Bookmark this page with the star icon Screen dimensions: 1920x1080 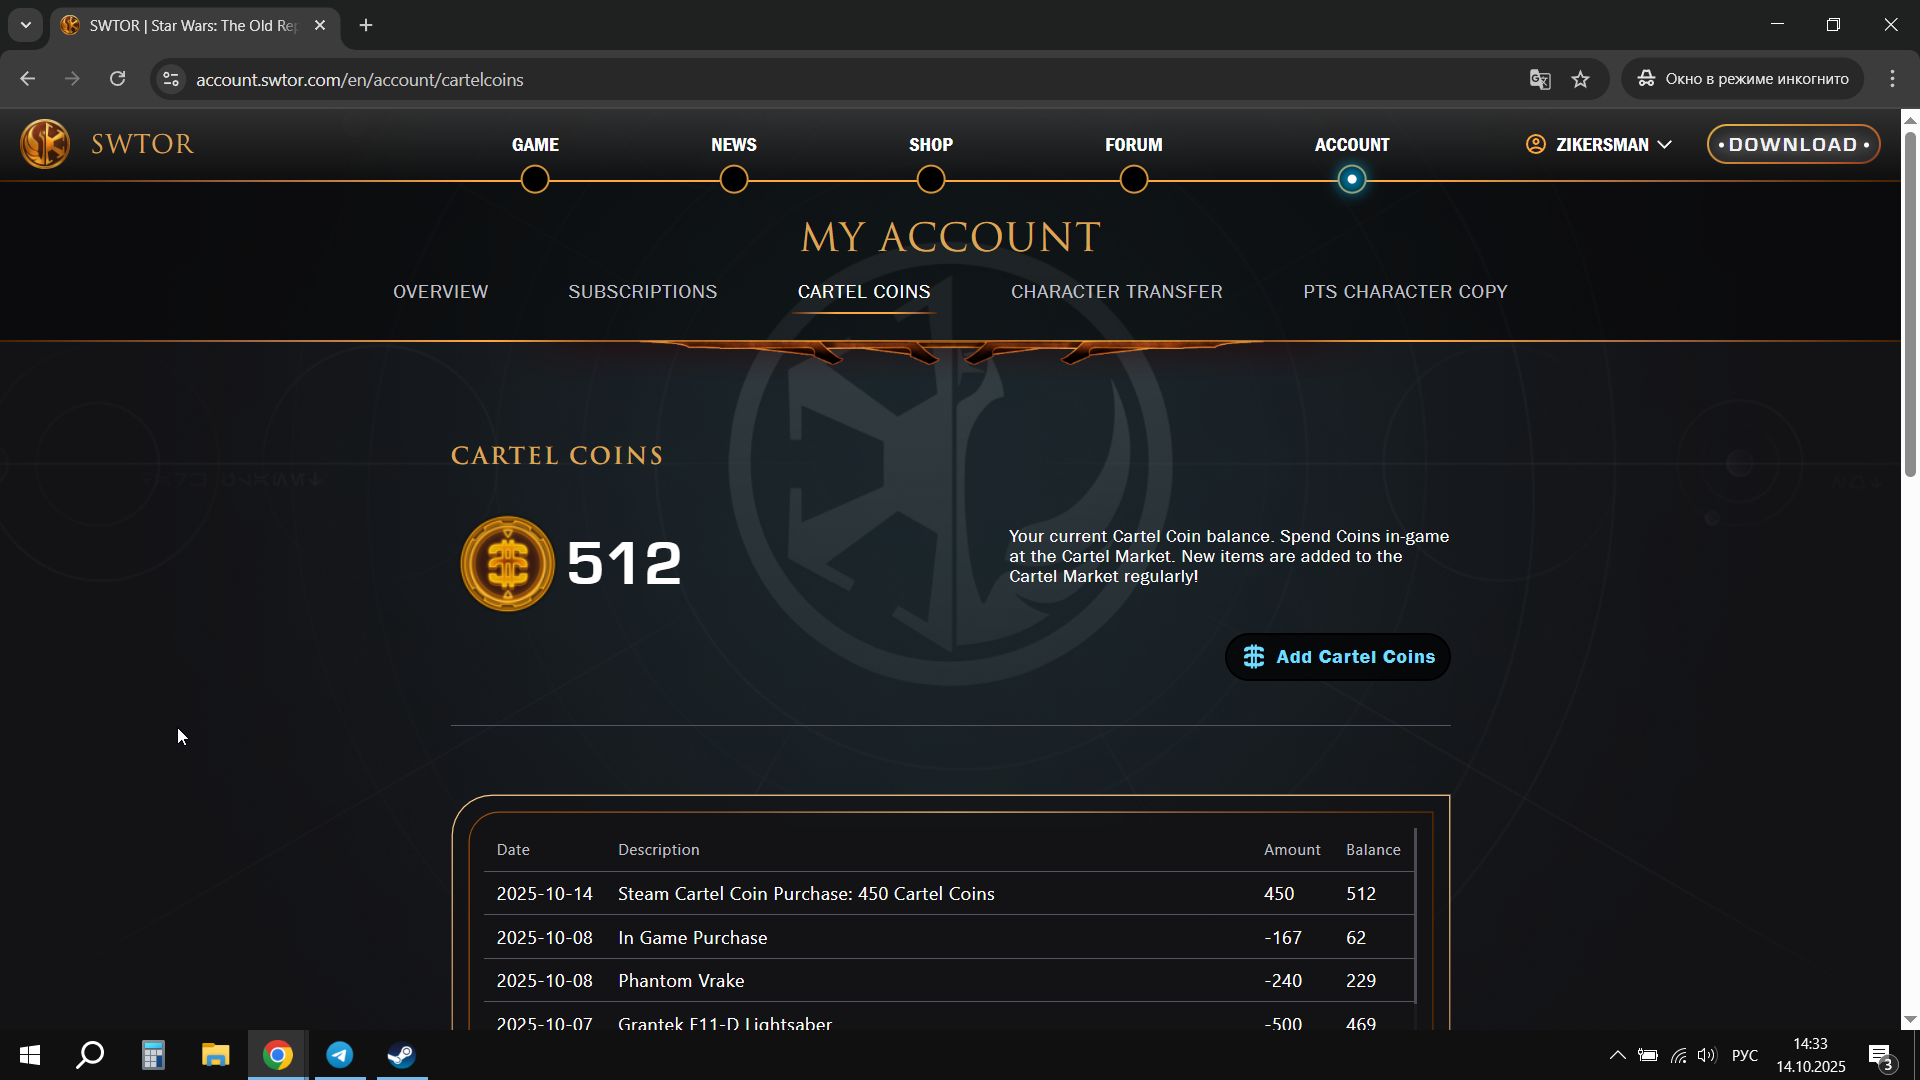click(1580, 80)
